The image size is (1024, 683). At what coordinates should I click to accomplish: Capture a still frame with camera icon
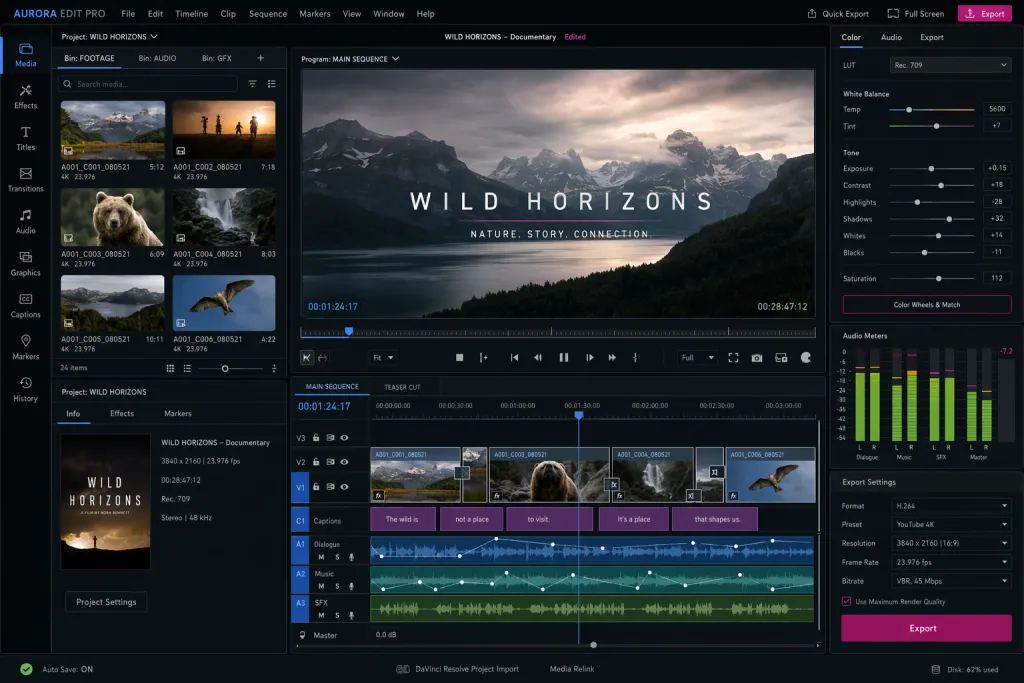pos(757,358)
